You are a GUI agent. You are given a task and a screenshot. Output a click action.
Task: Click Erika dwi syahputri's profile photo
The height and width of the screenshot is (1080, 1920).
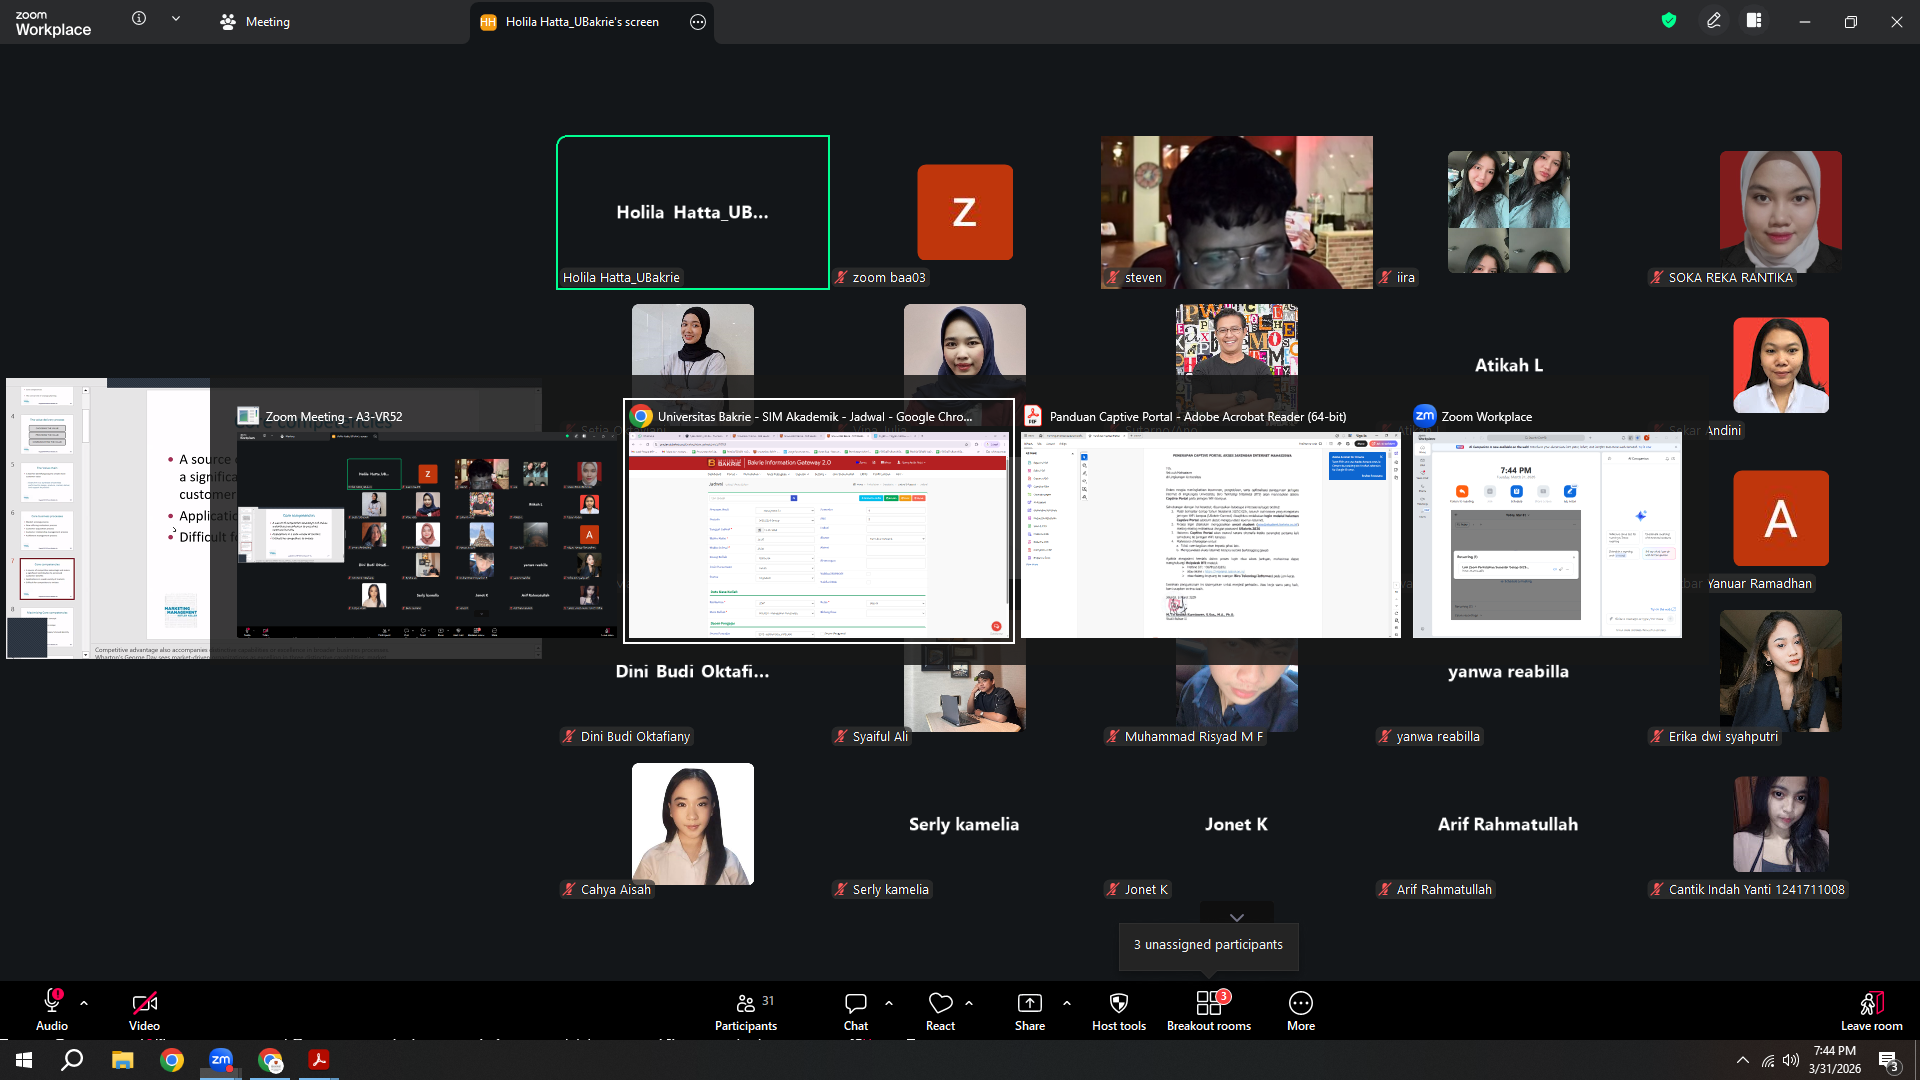click(x=1781, y=671)
